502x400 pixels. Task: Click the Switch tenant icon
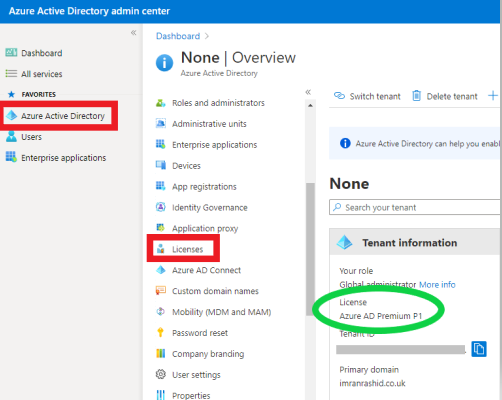[339, 96]
